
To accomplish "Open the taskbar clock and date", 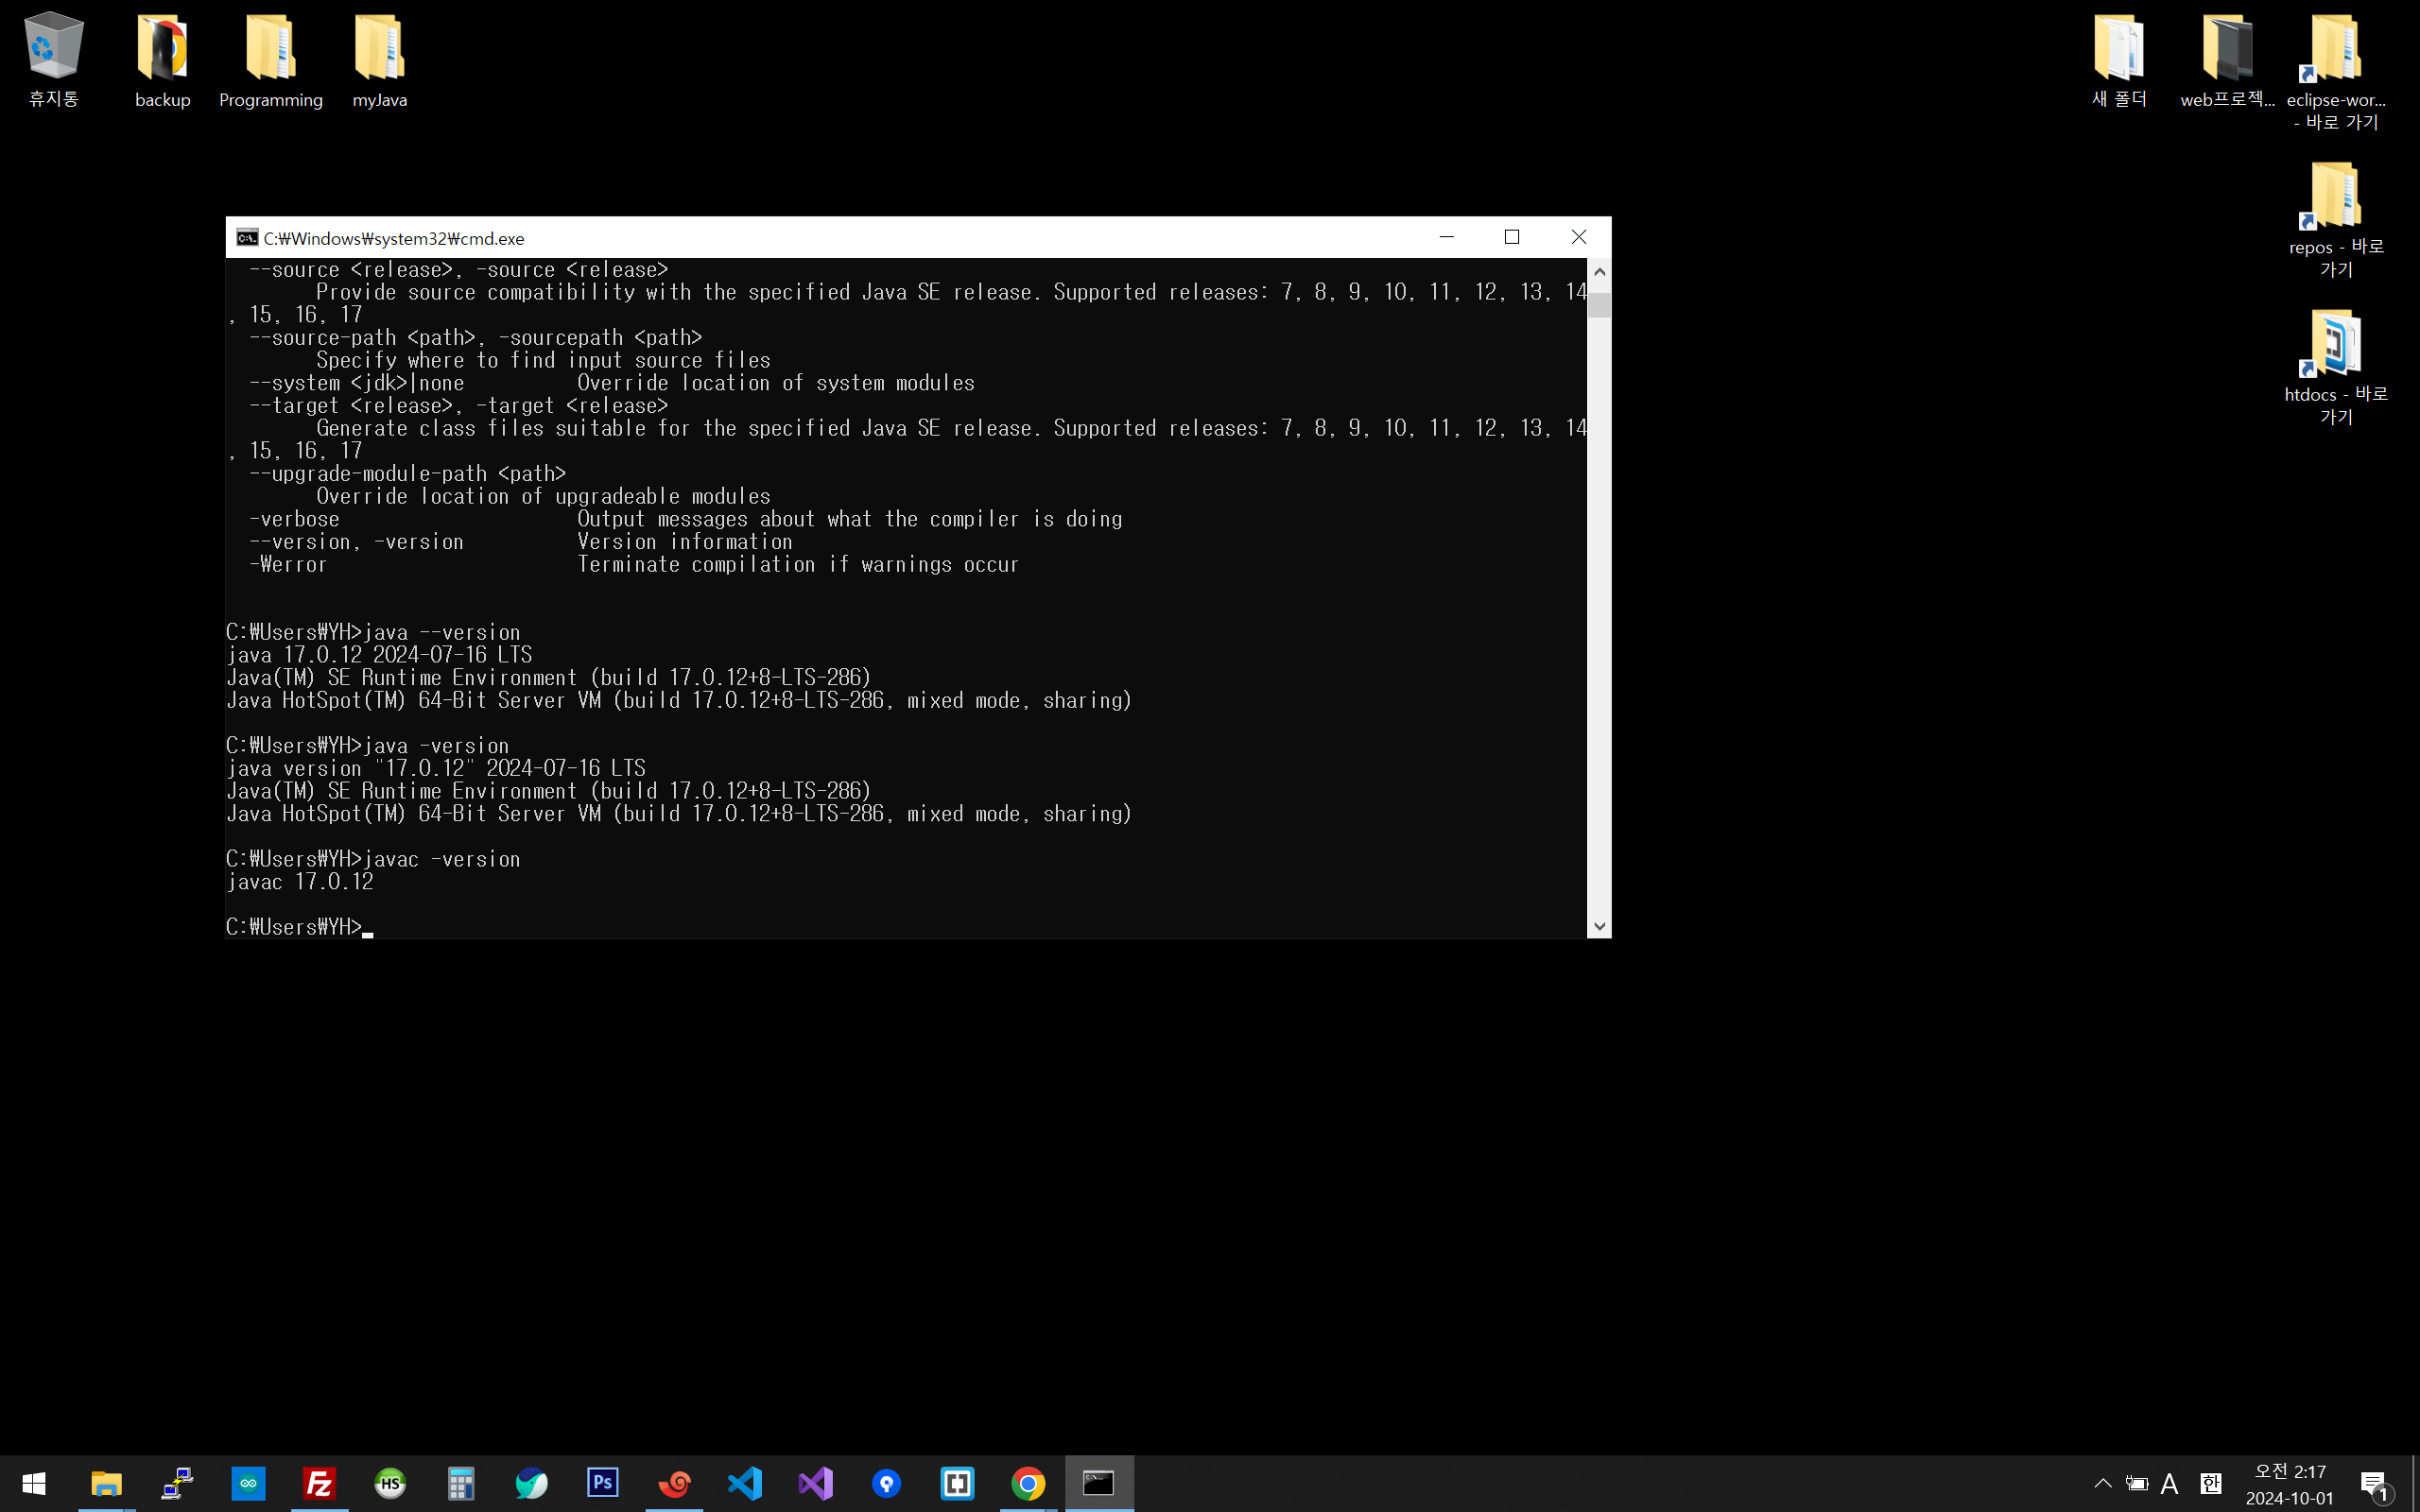I will tap(2289, 1483).
